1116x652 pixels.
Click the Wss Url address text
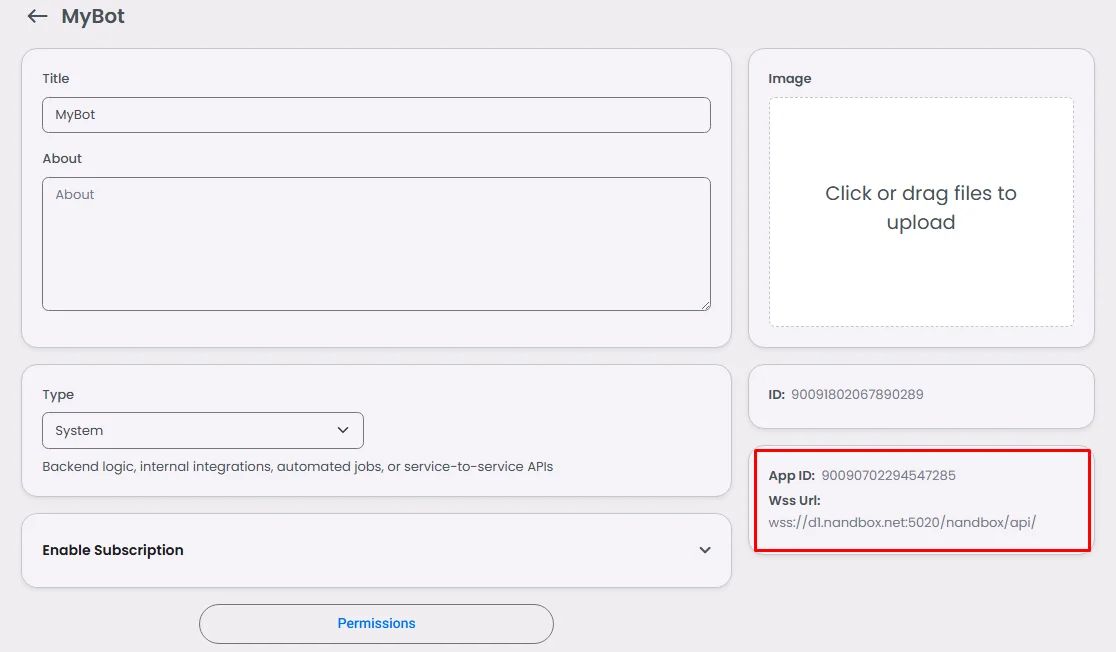coord(902,522)
